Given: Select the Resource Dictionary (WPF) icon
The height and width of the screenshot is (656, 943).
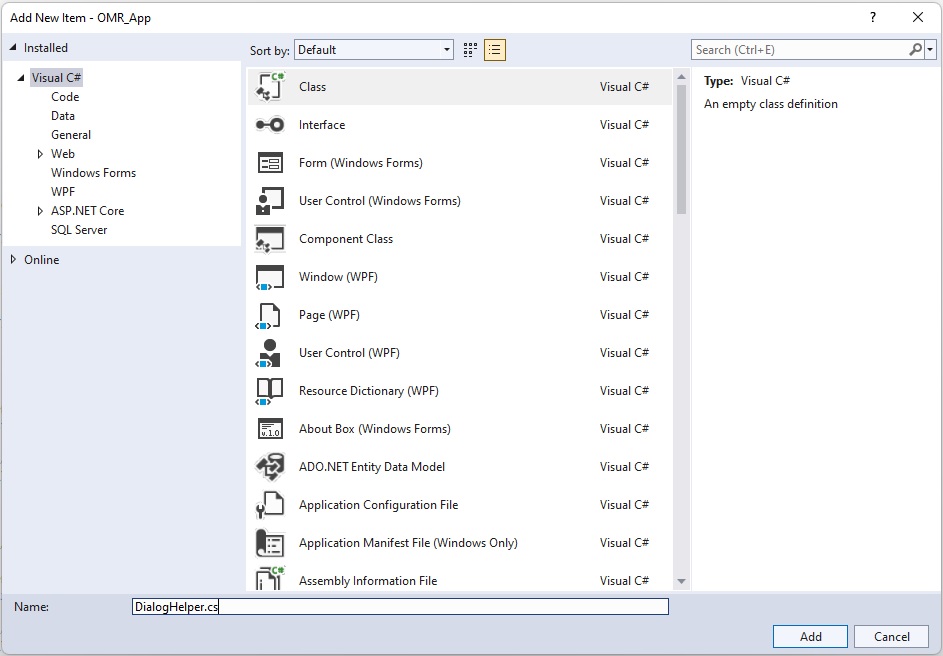Looking at the screenshot, I should pyautogui.click(x=270, y=391).
